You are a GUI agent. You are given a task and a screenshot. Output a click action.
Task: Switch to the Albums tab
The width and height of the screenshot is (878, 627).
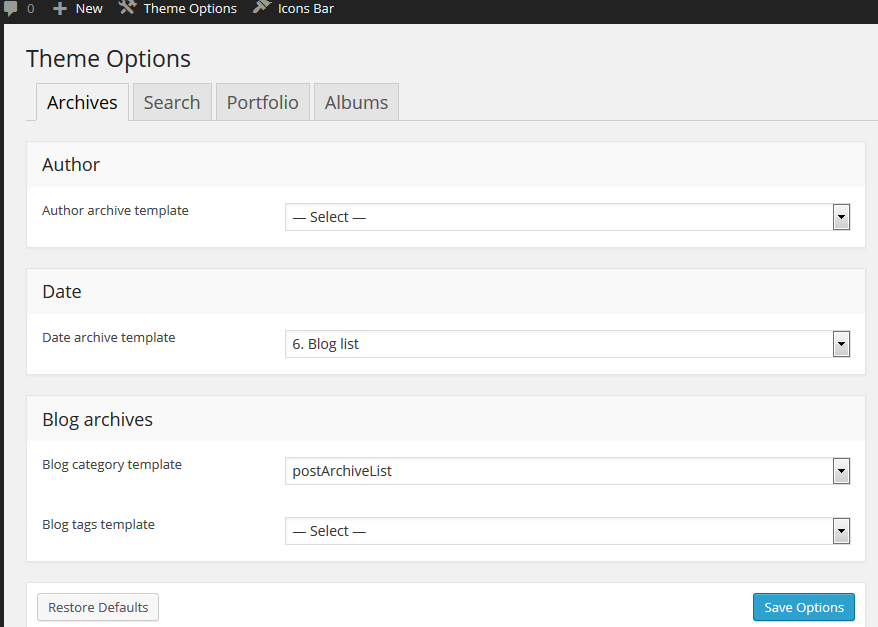(356, 102)
